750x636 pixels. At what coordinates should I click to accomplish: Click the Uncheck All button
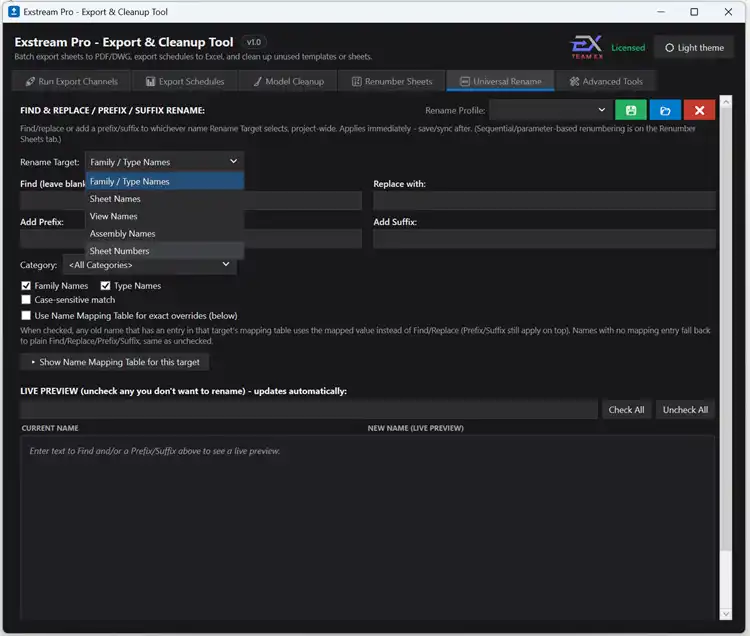(x=685, y=410)
